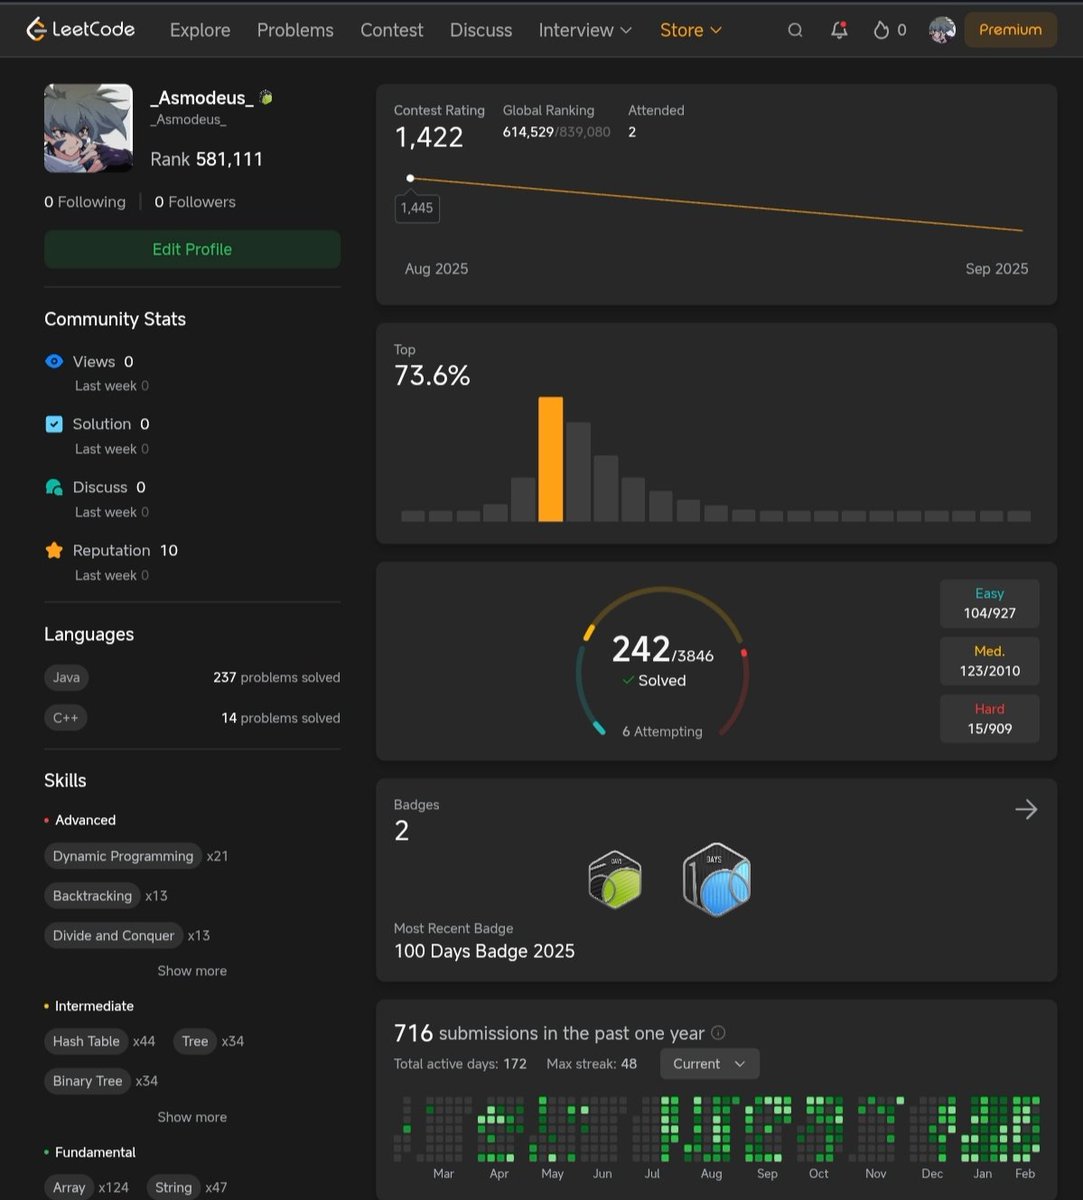Go to Explore in the navbar

pos(200,30)
